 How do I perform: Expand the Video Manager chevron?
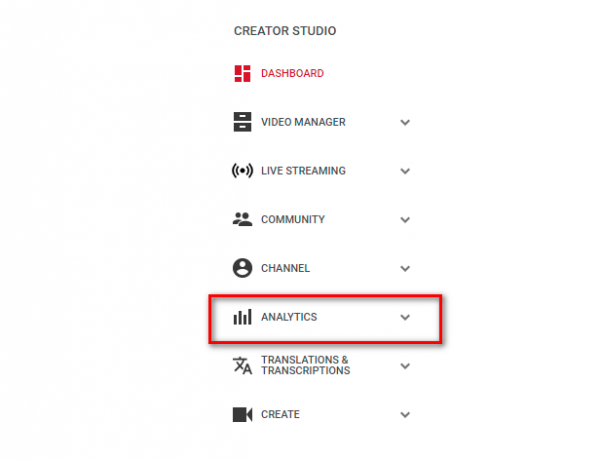coord(405,122)
